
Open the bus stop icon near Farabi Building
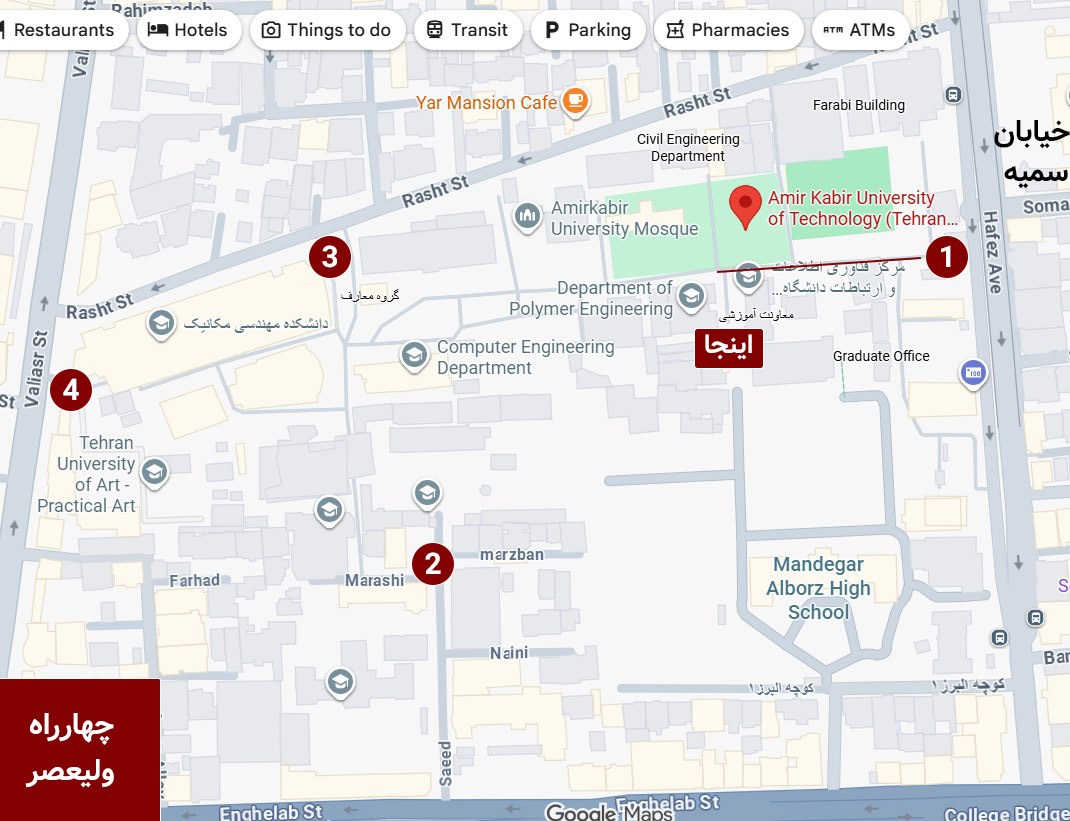point(953,95)
